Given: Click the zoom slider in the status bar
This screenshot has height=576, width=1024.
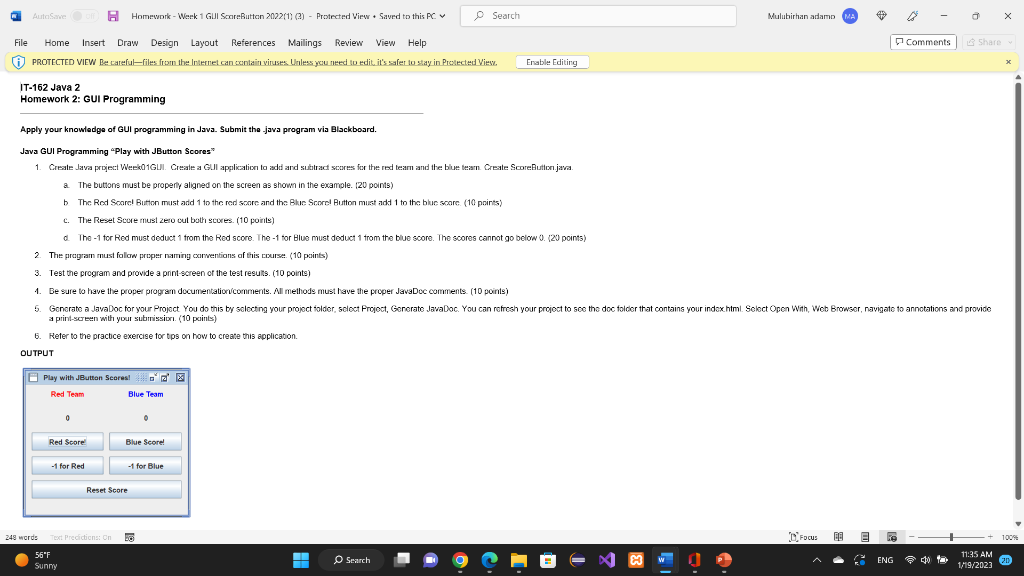Looking at the screenshot, I should [x=951, y=537].
